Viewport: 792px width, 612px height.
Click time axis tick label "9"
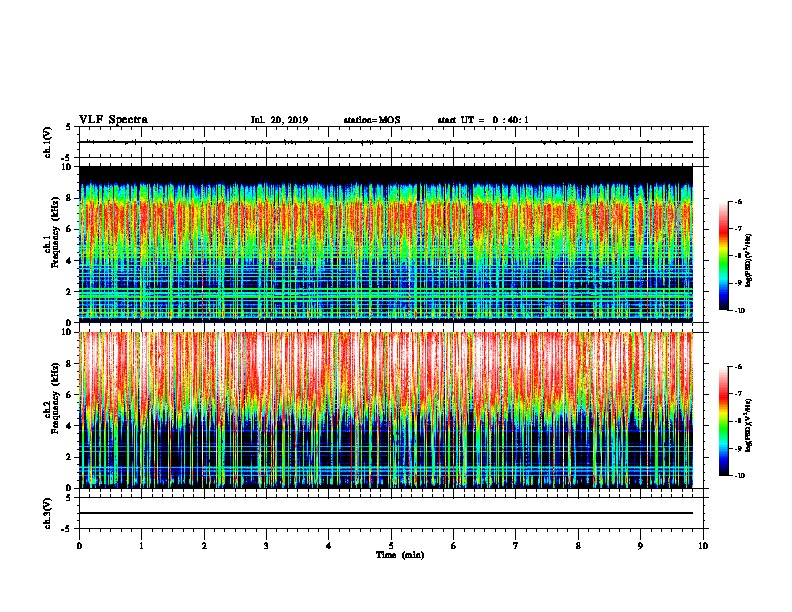[x=640, y=546]
